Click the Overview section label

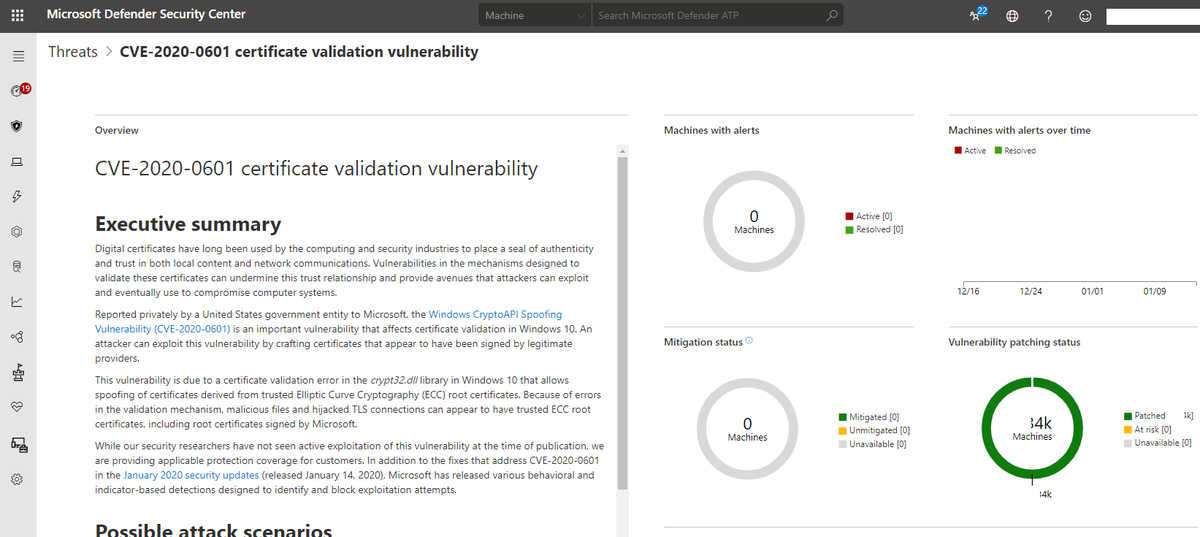(116, 130)
